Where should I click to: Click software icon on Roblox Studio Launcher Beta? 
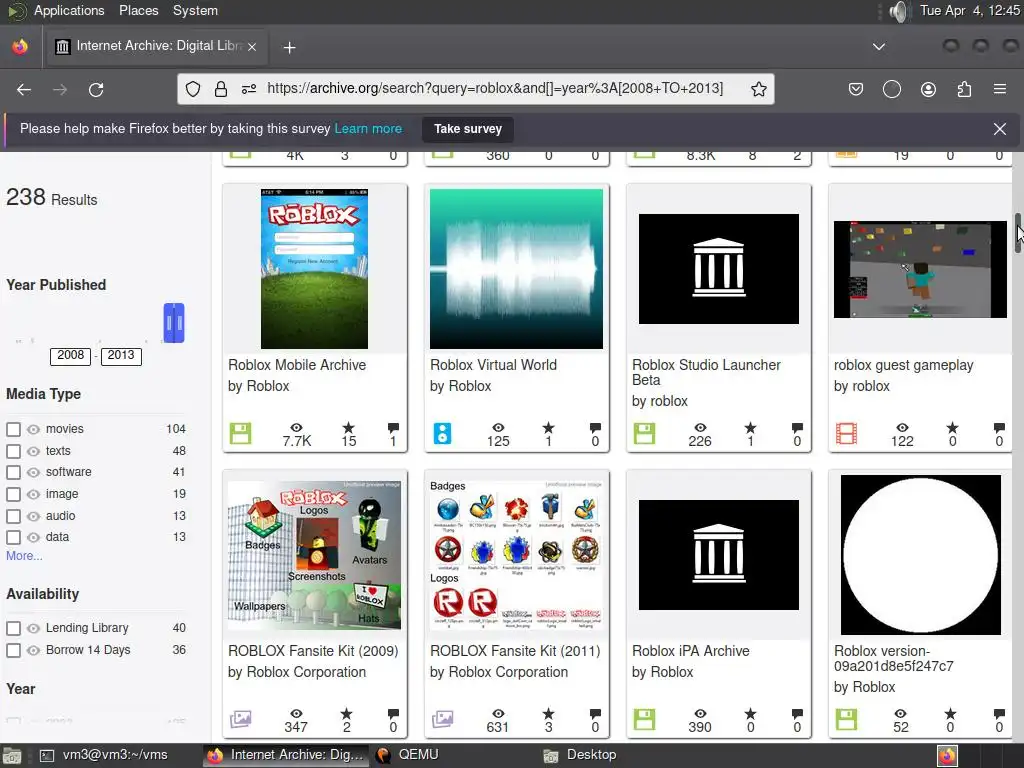pos(644,434)
